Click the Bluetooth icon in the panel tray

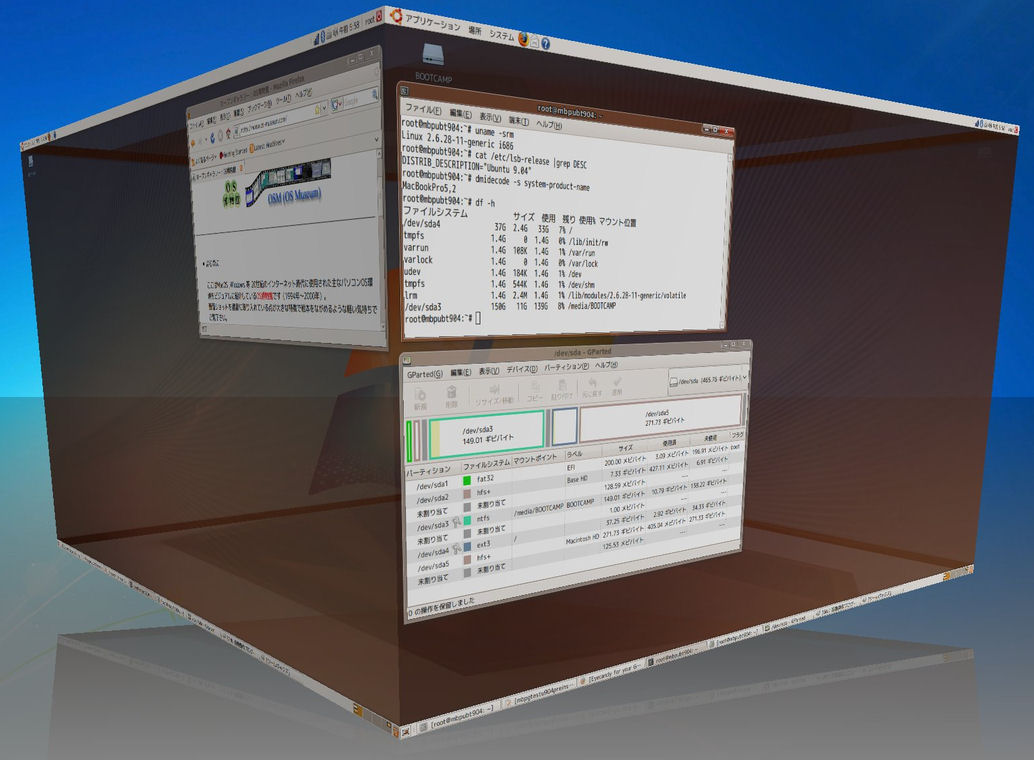pyautogui.click(x=322, y=34)
